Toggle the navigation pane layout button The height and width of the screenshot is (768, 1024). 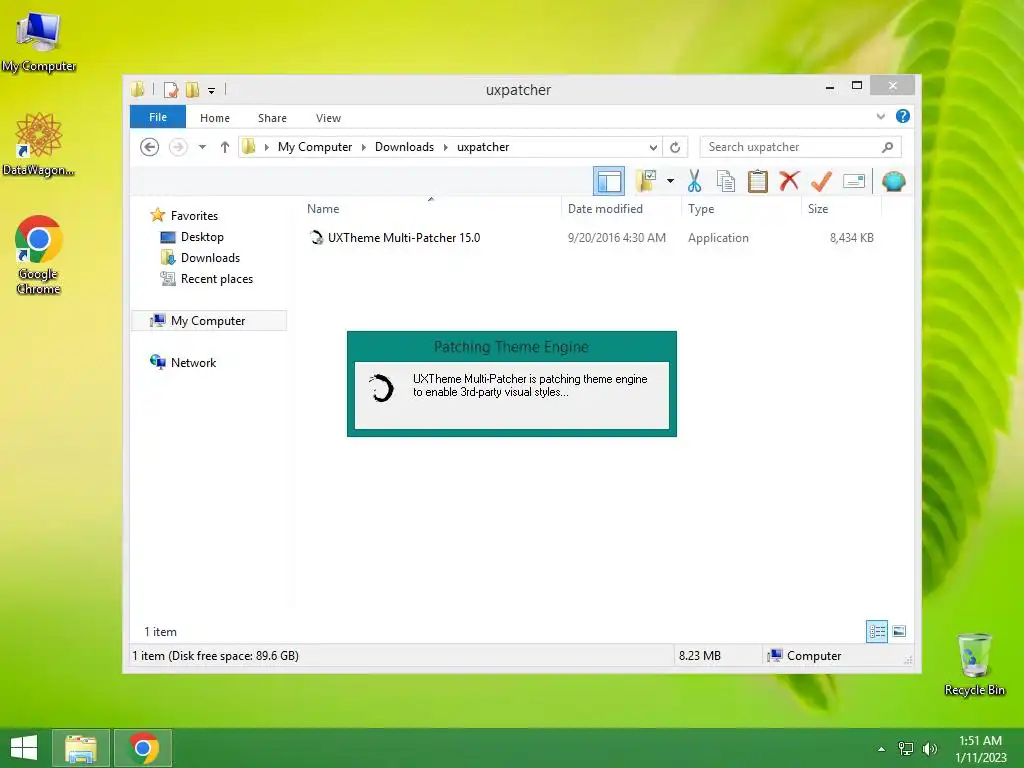[x=609, y=181]
